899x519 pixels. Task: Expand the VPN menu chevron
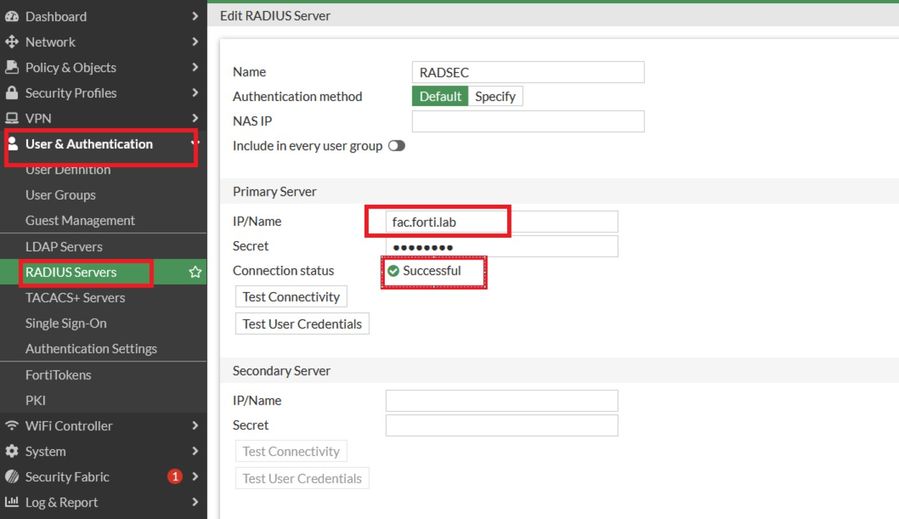point(195,118)
